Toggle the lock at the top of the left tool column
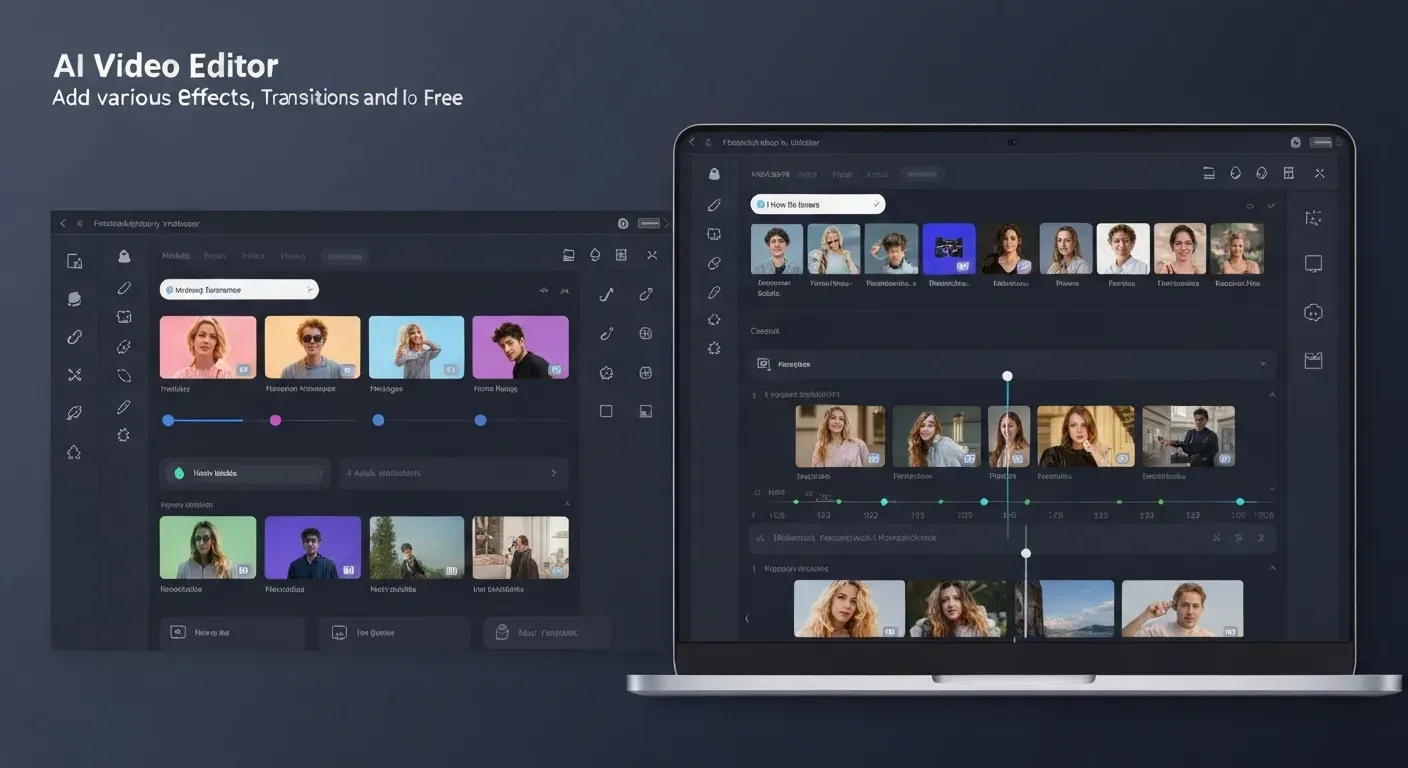Image resolution: width=1408 pixels, height=768 pixels. pyautogui.click(x=123, y=256)
